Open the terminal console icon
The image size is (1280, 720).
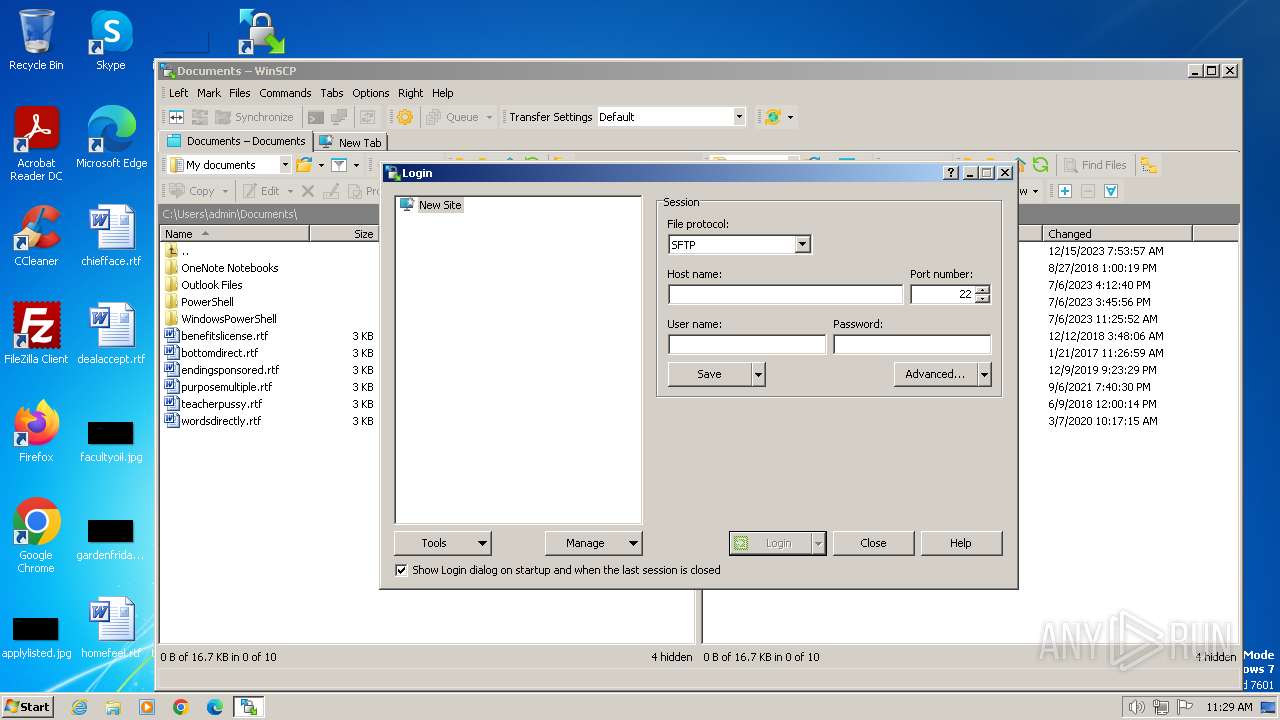(x=316, y=117)
